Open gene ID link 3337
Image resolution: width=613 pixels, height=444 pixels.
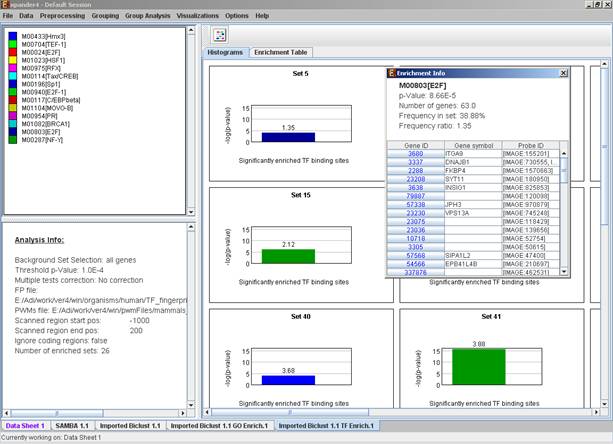(416, 162)
